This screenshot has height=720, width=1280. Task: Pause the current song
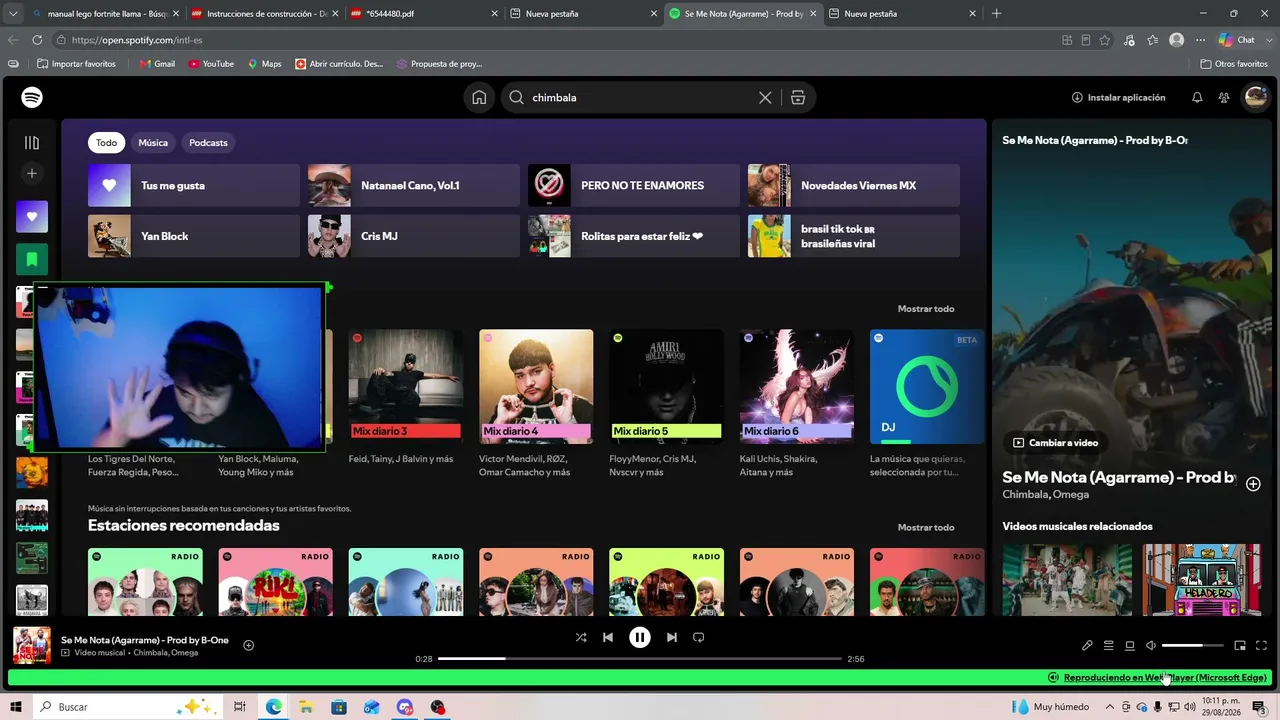coord(640,637)
